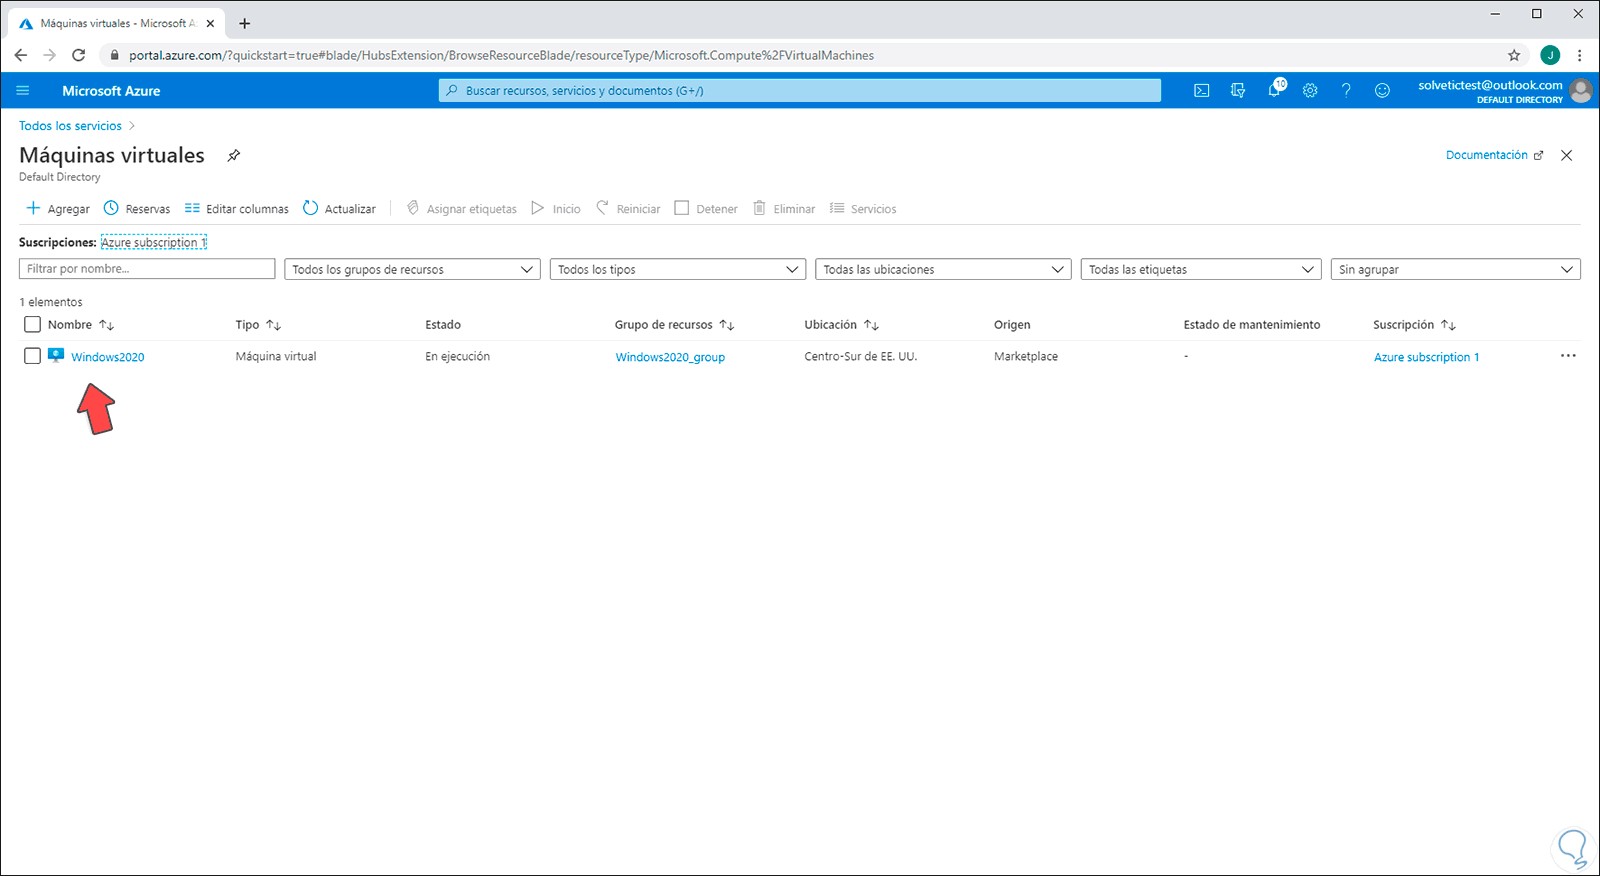The image size is (1600, 876).
Task: Expand the Sin agrupar grouping dropdown
Action: coord(1456,269)
